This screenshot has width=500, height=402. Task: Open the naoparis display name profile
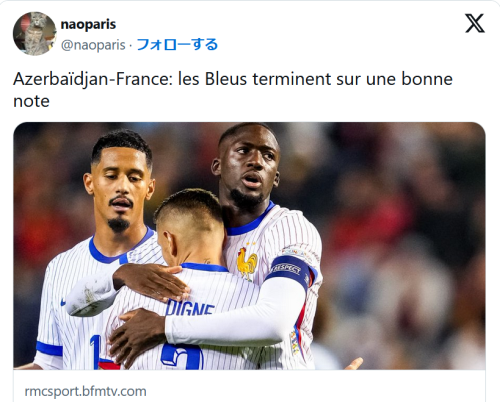[x=88, y=24]
